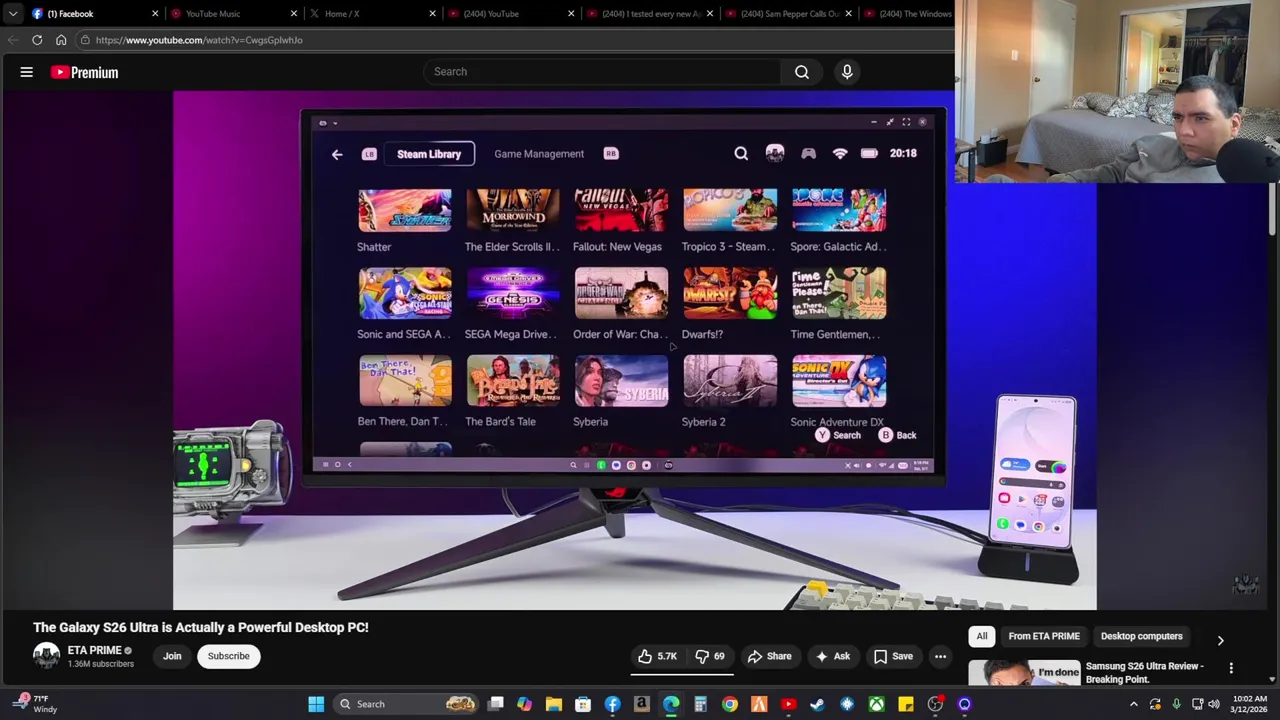Select Desktop computers chip
The width and height of the screenshot is (1280, 720).
tap(1141, 636)
